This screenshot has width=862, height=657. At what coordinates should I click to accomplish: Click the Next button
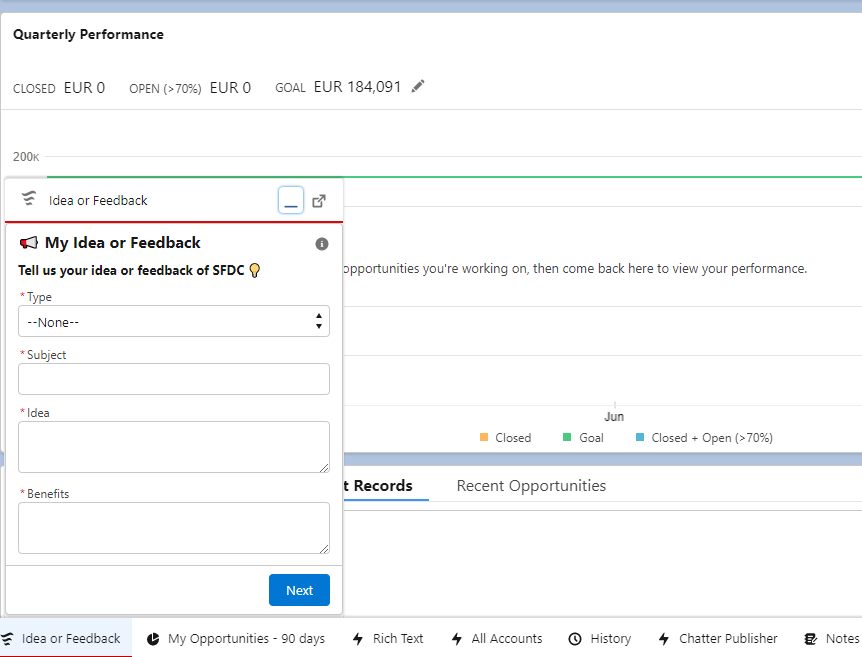[299, 590]
